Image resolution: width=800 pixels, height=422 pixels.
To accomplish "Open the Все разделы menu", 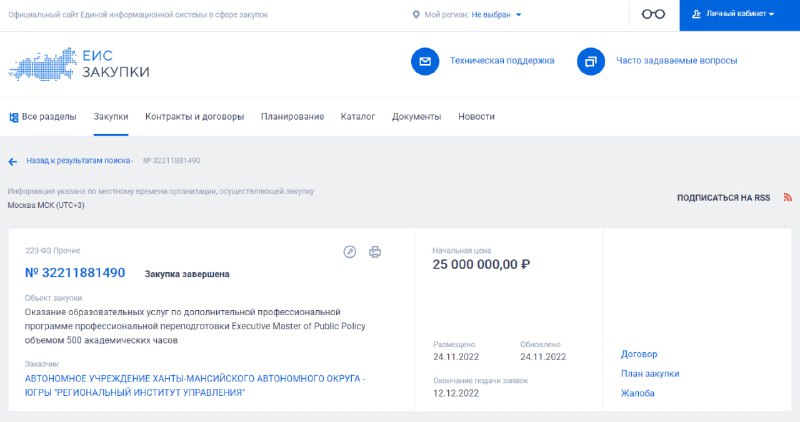I will click(x=43, y=117).
